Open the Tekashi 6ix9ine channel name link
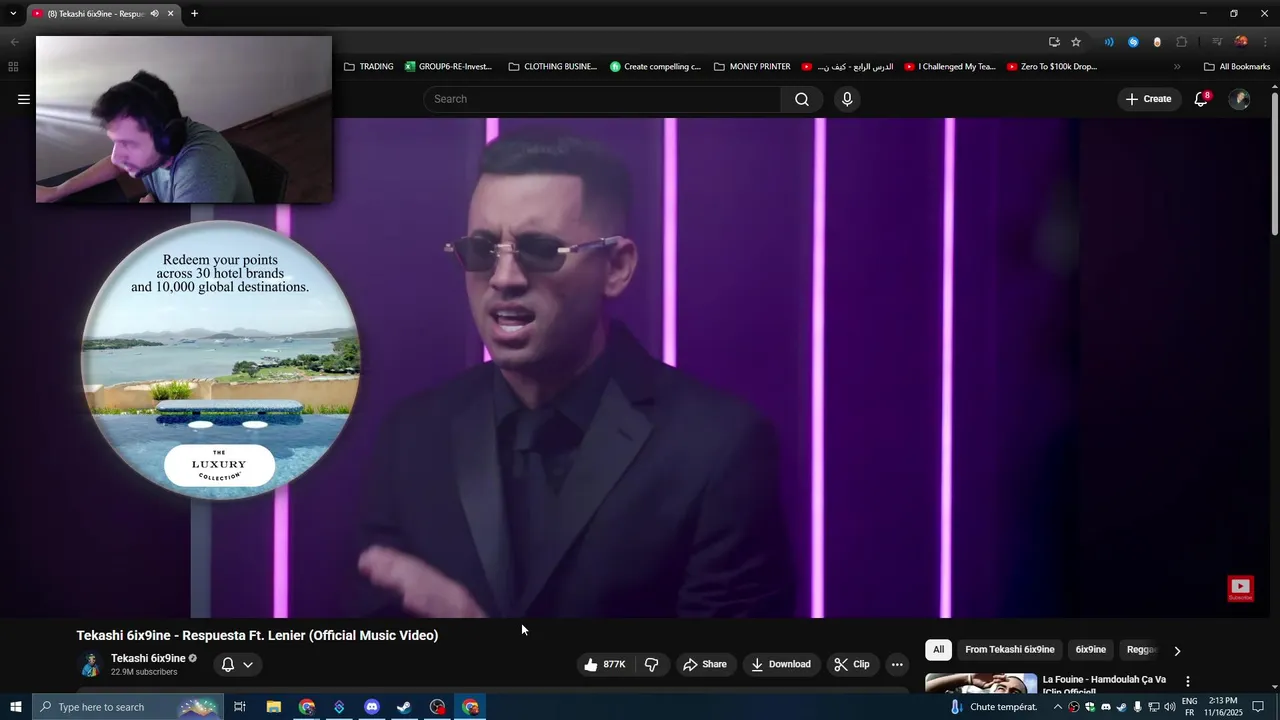The height and width of the screenshot is (720, 1280). click(x=148, y=658)
